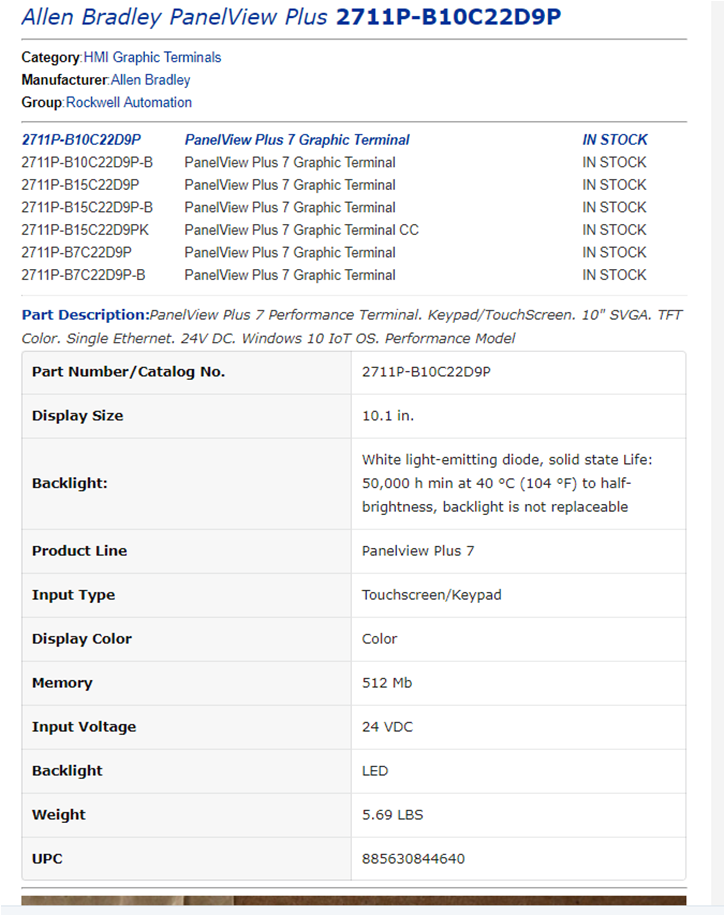Click 'PanelView Plus 7 Graphic Terminal CC' description
This screenshot has width=725, height=916.
[301, 230]
